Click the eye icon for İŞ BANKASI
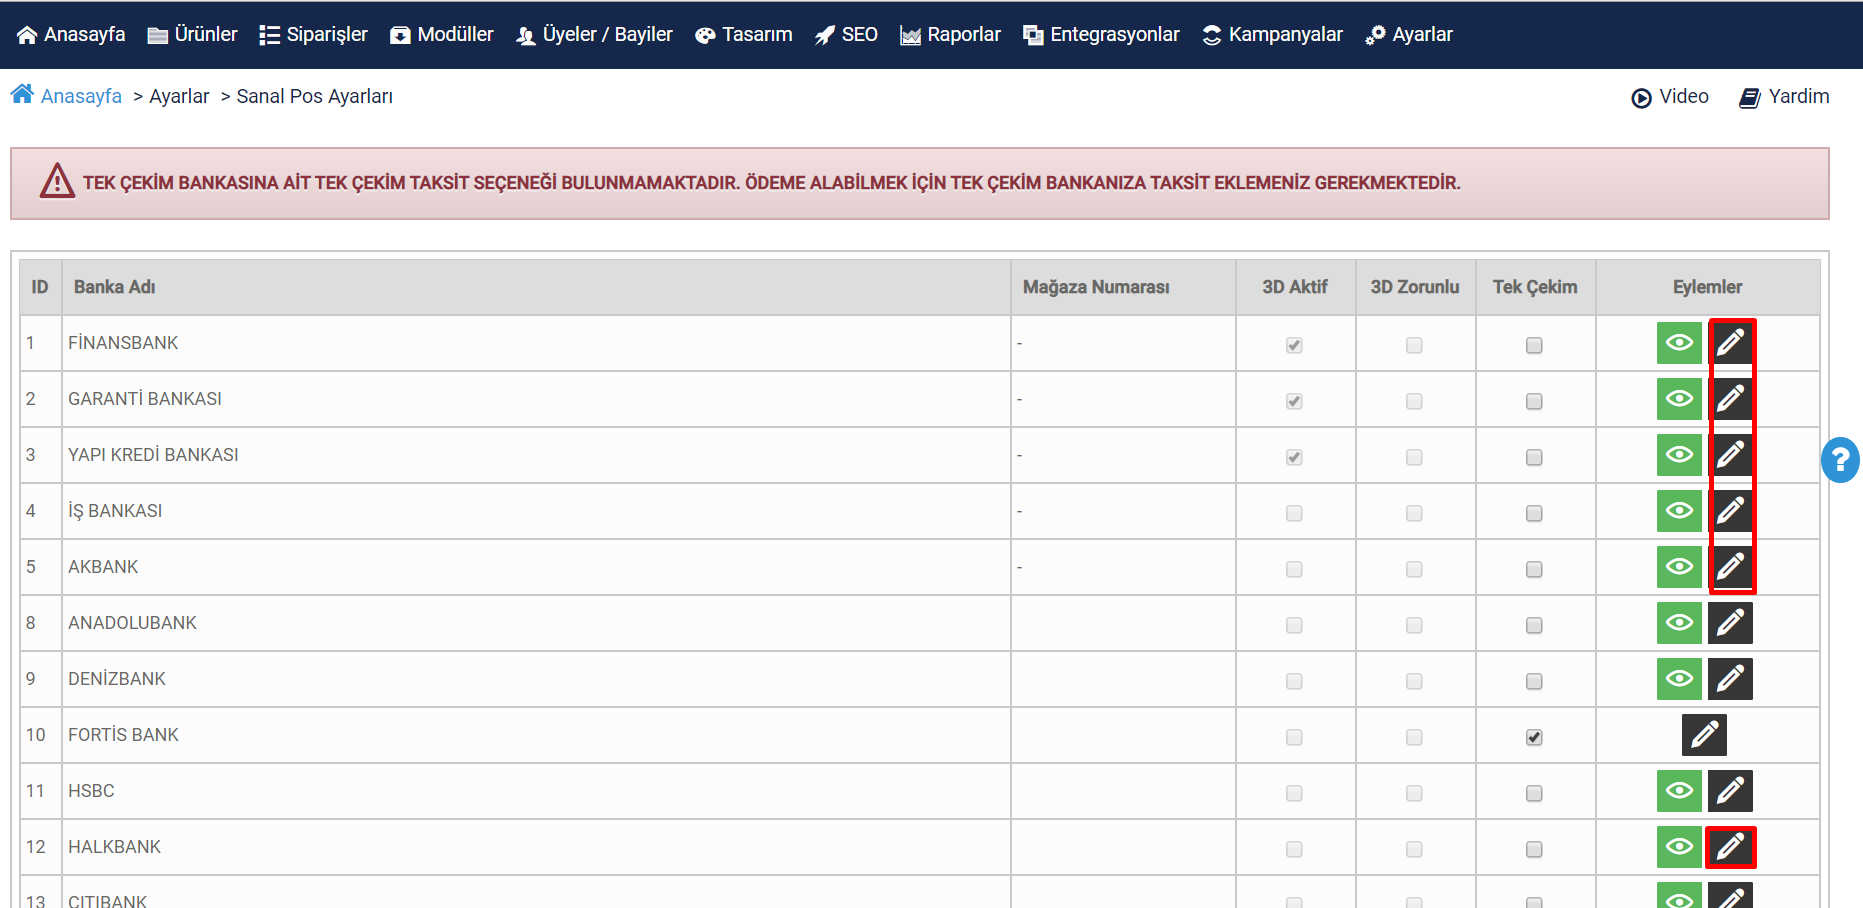Image resolution: width=1863 pixels, height=908 pixels. click(1680, 511)
